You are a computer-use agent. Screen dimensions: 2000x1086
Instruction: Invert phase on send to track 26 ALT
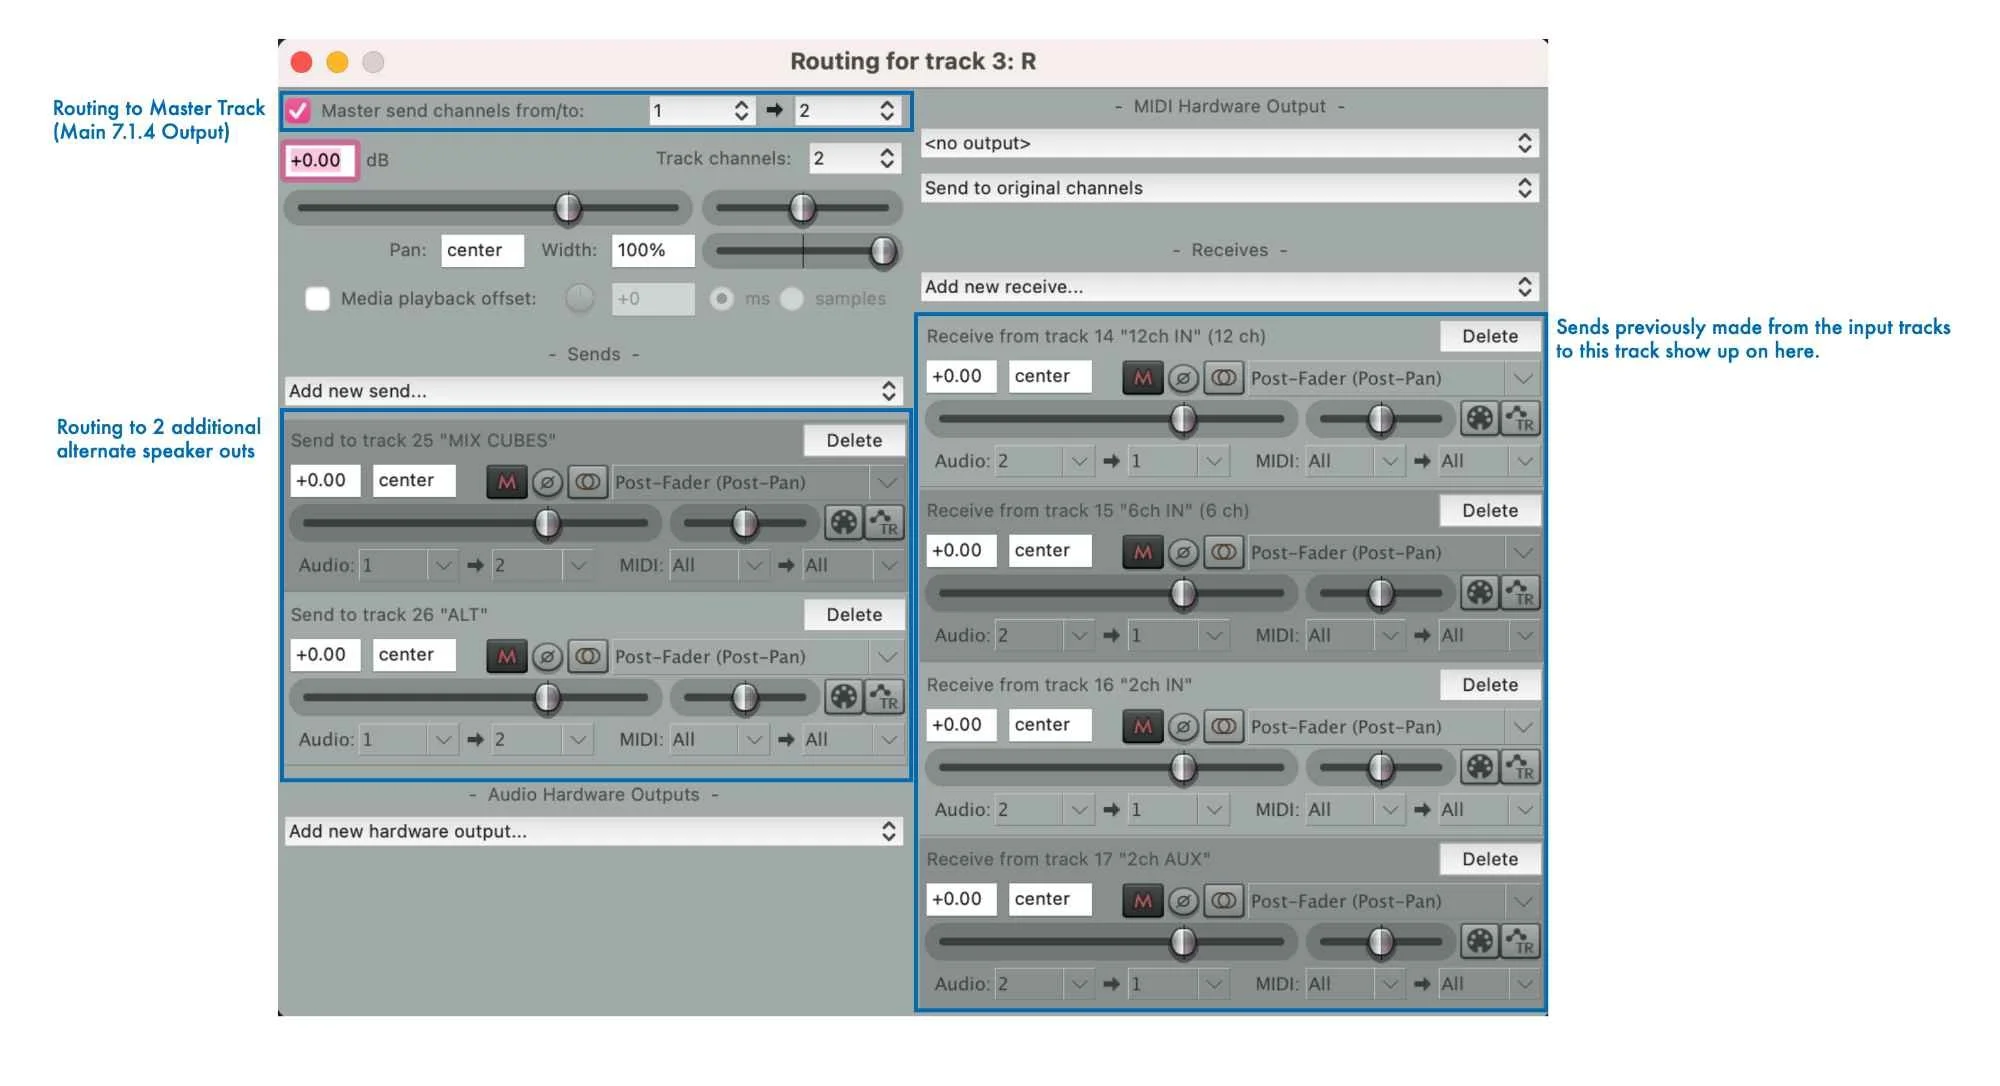tap(547, 657)
